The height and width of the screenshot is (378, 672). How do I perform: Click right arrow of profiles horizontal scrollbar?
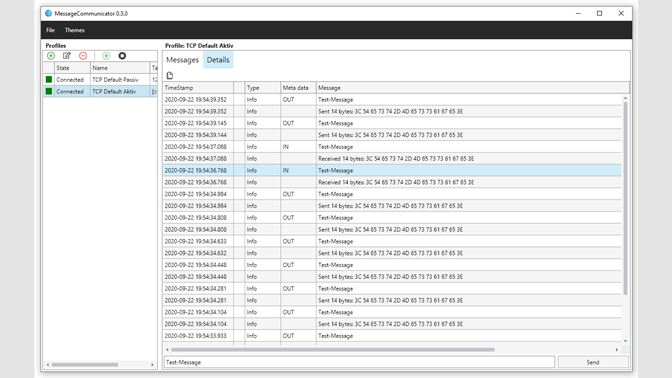tap(152, 365)
